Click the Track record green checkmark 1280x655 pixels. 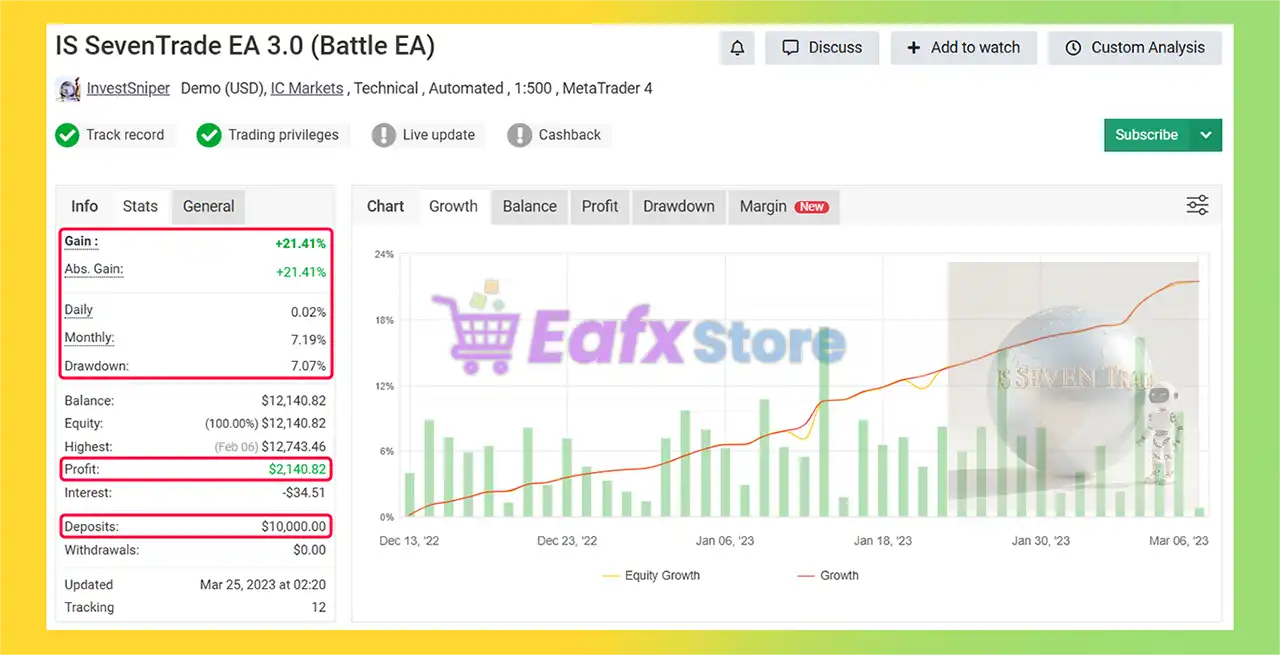click(x=67, y=135)
